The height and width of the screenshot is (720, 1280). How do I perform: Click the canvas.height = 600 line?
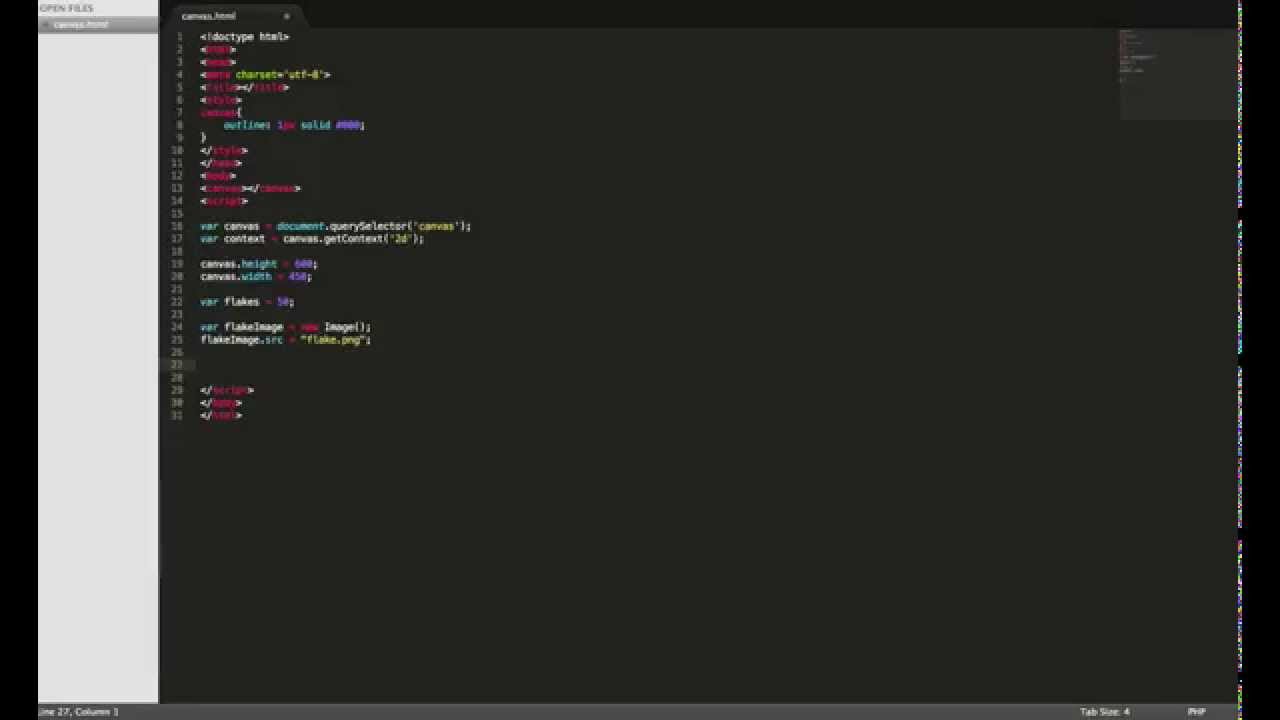pos(259,264)
